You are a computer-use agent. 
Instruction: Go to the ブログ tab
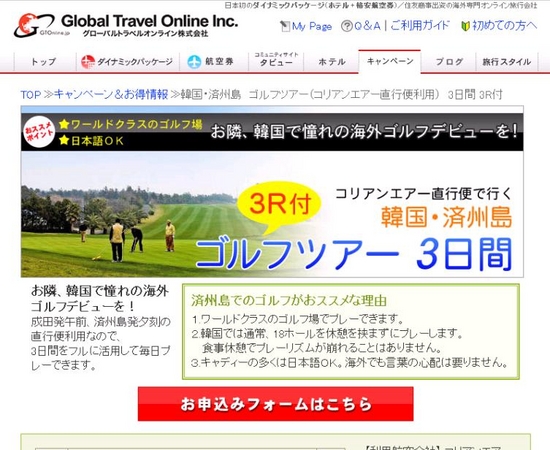point(449,62)
